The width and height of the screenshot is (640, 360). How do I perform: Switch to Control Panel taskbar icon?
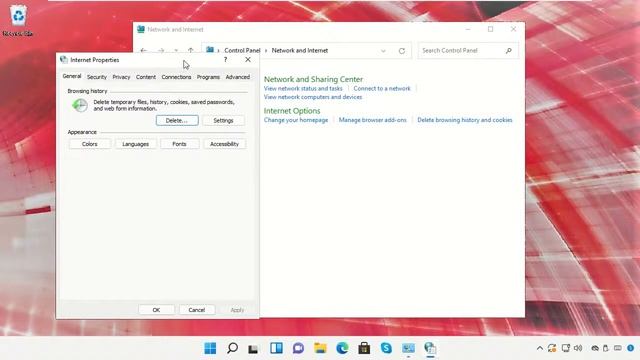(408, 348)
